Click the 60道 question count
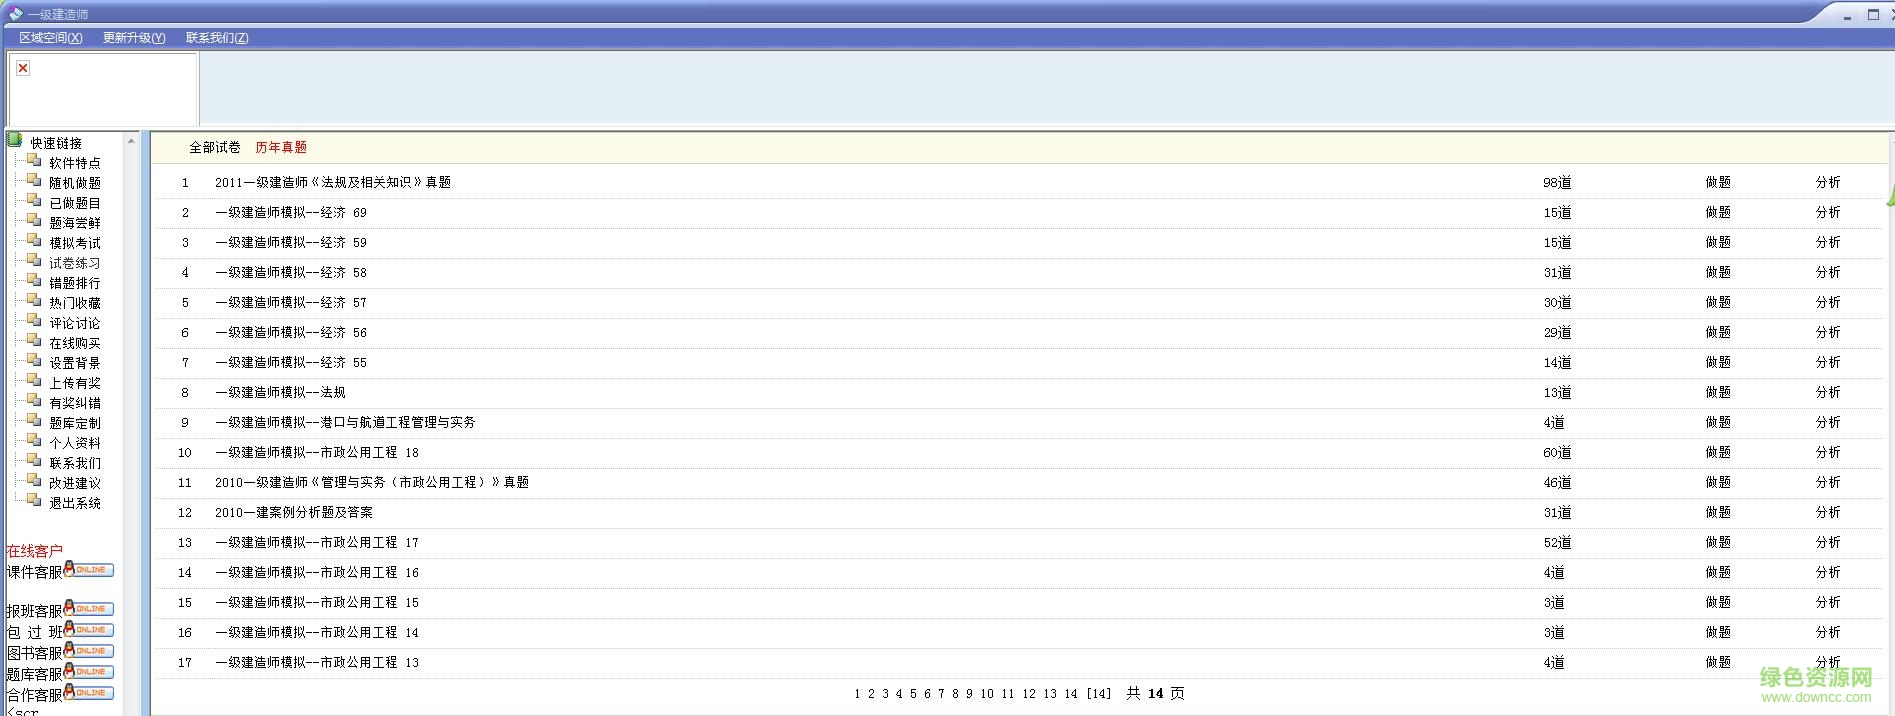The width and height of the screenshot is (1895, 716). [x=1557, y=452]
